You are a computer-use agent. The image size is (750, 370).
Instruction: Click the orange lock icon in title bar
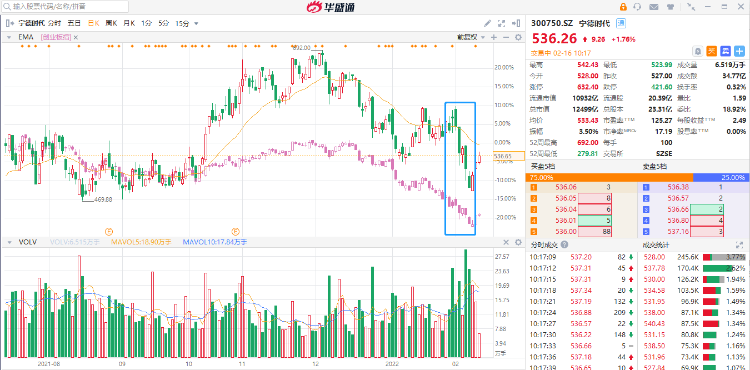tap(623, 7)
